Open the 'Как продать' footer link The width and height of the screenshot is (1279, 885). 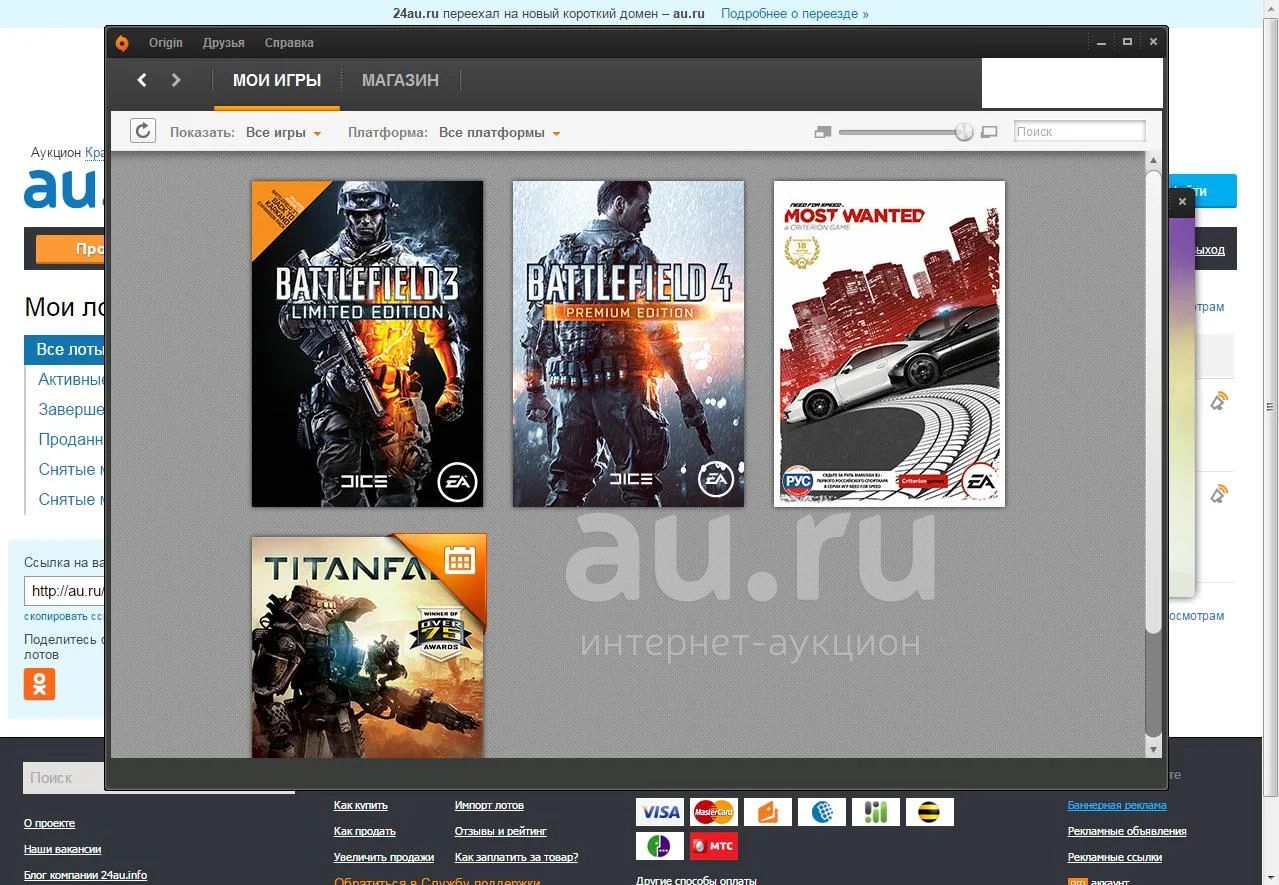(365, 831)
